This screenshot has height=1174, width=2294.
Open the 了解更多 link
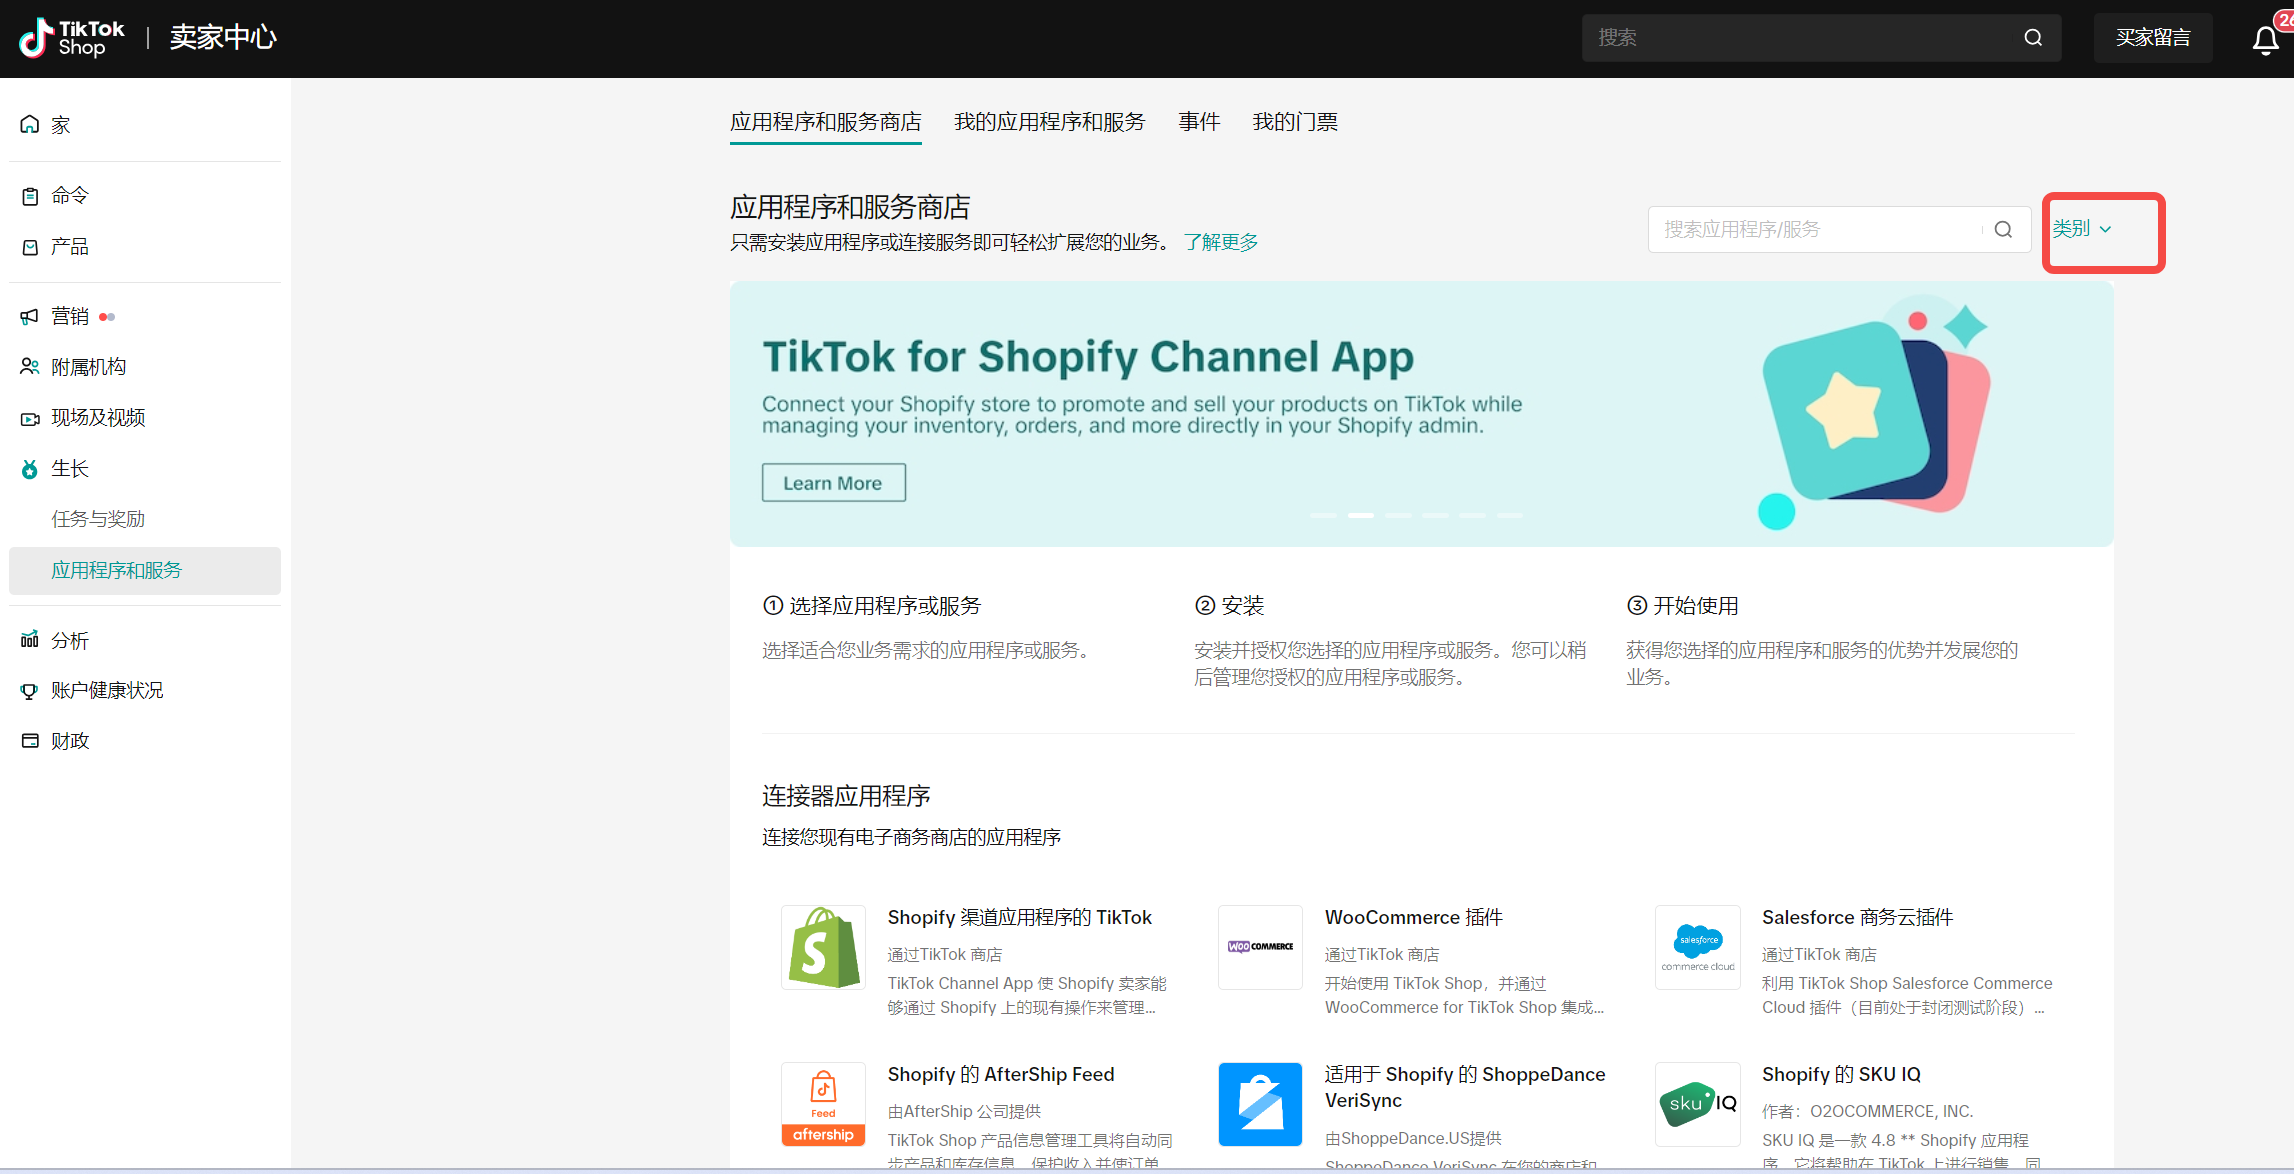pyautogui.click(x=1220, y=242)
